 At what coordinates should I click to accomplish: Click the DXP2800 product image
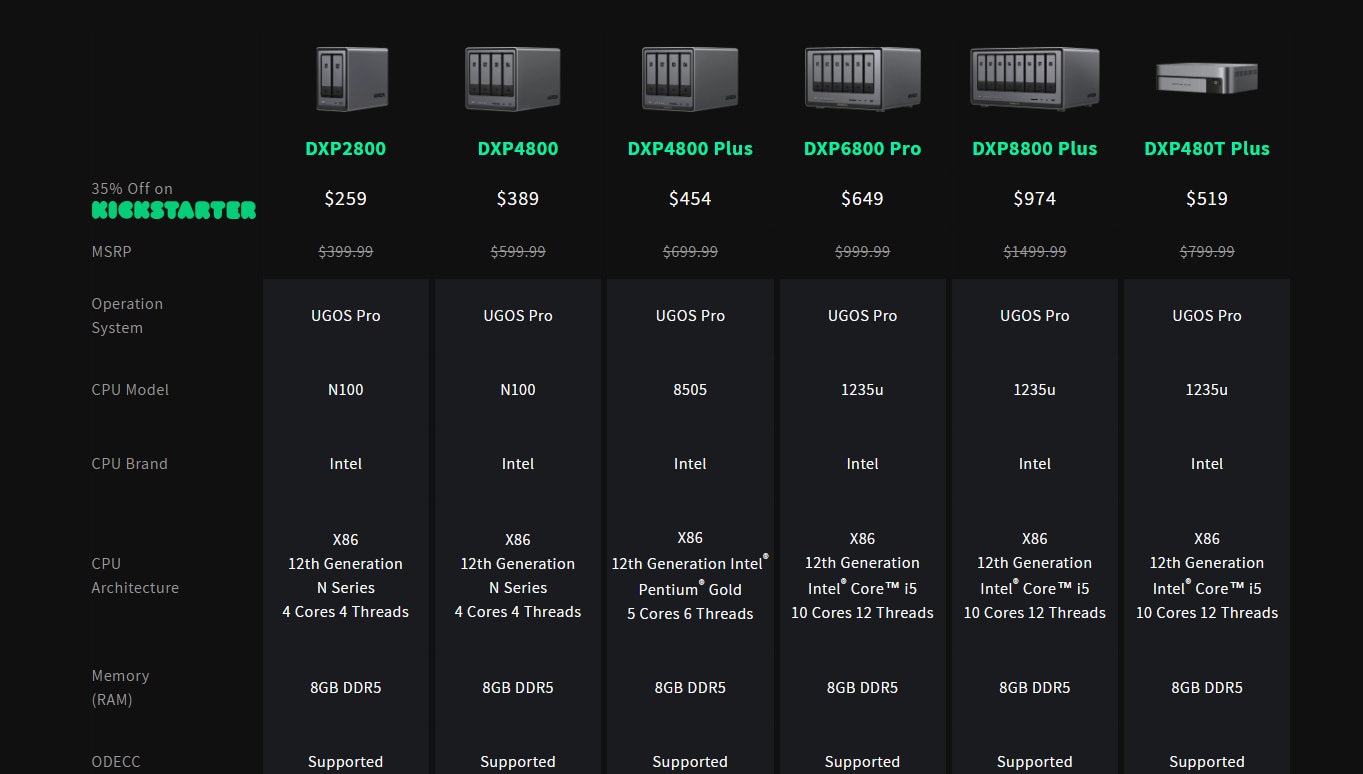352,79
